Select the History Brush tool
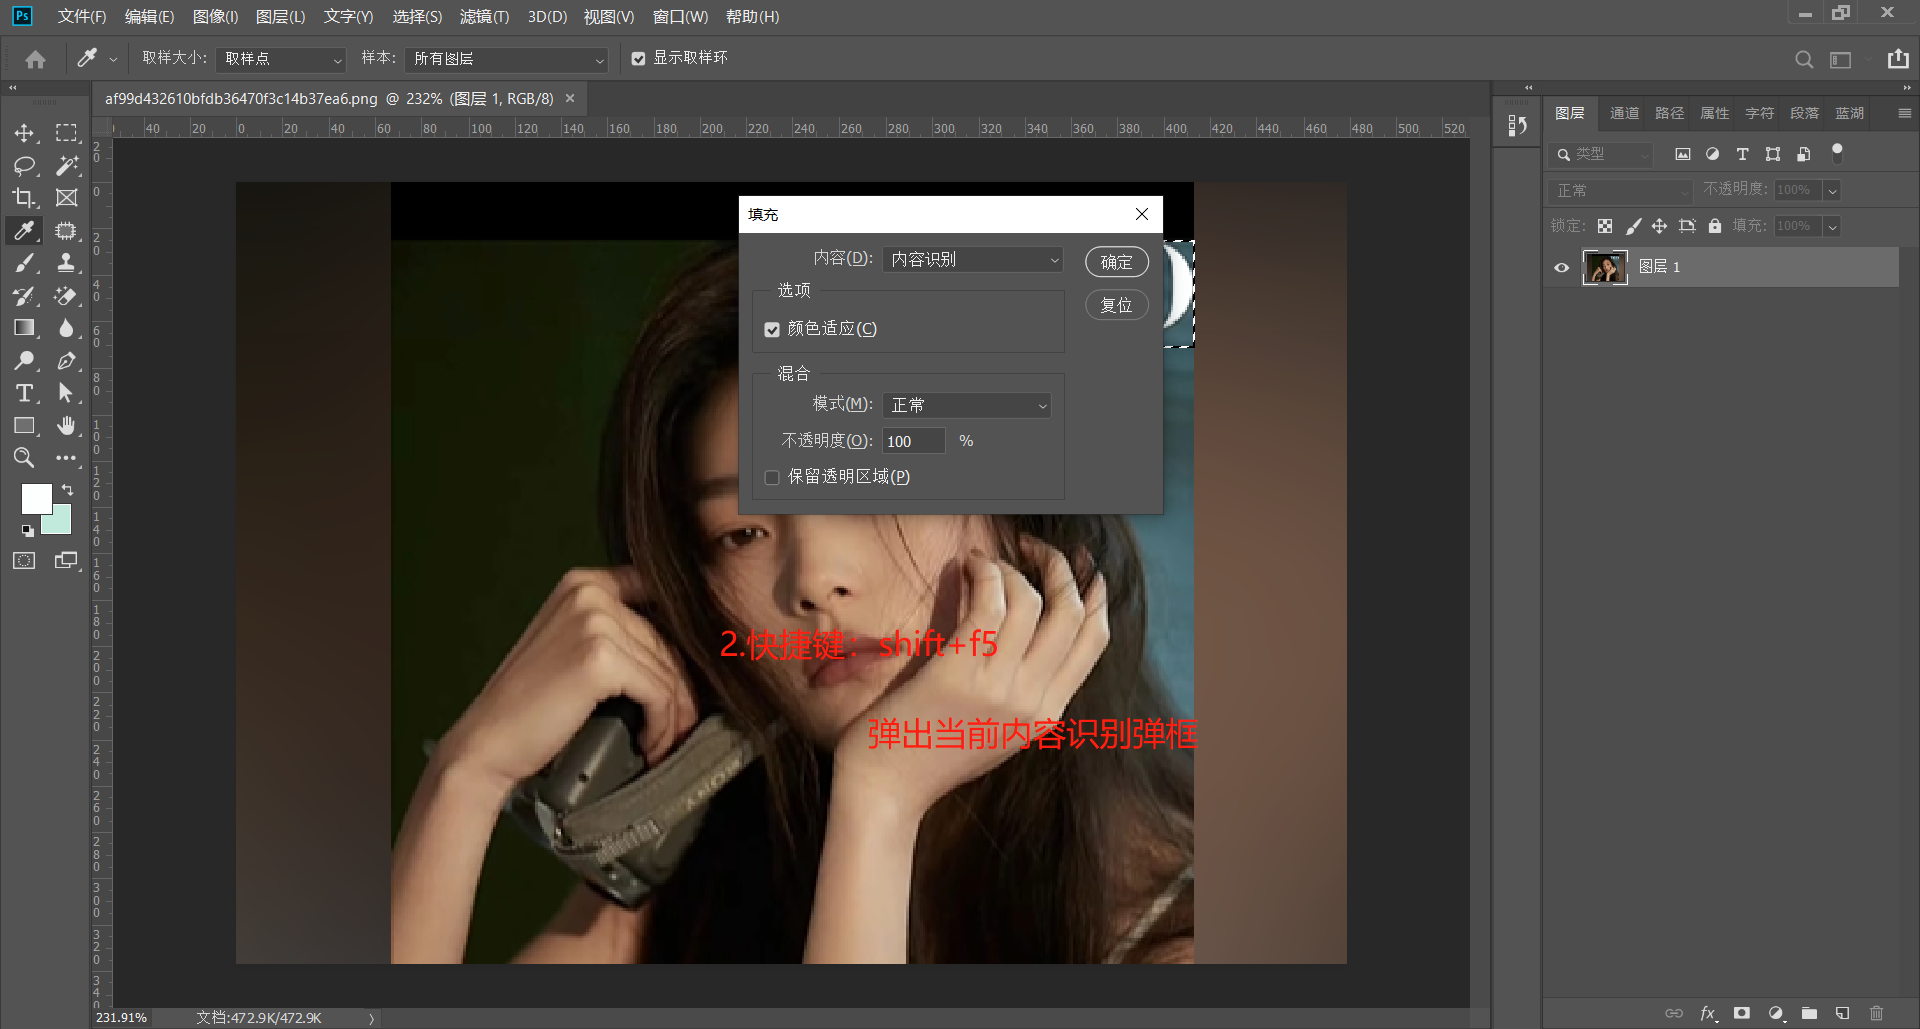This screenshot has width=1920, height=1029. (24, 296)
